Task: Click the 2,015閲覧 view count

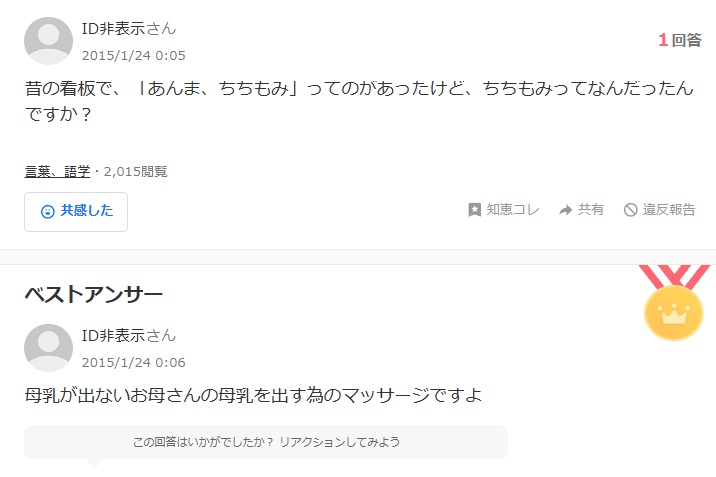Action: pyautogui.click(x=136, y=172)
